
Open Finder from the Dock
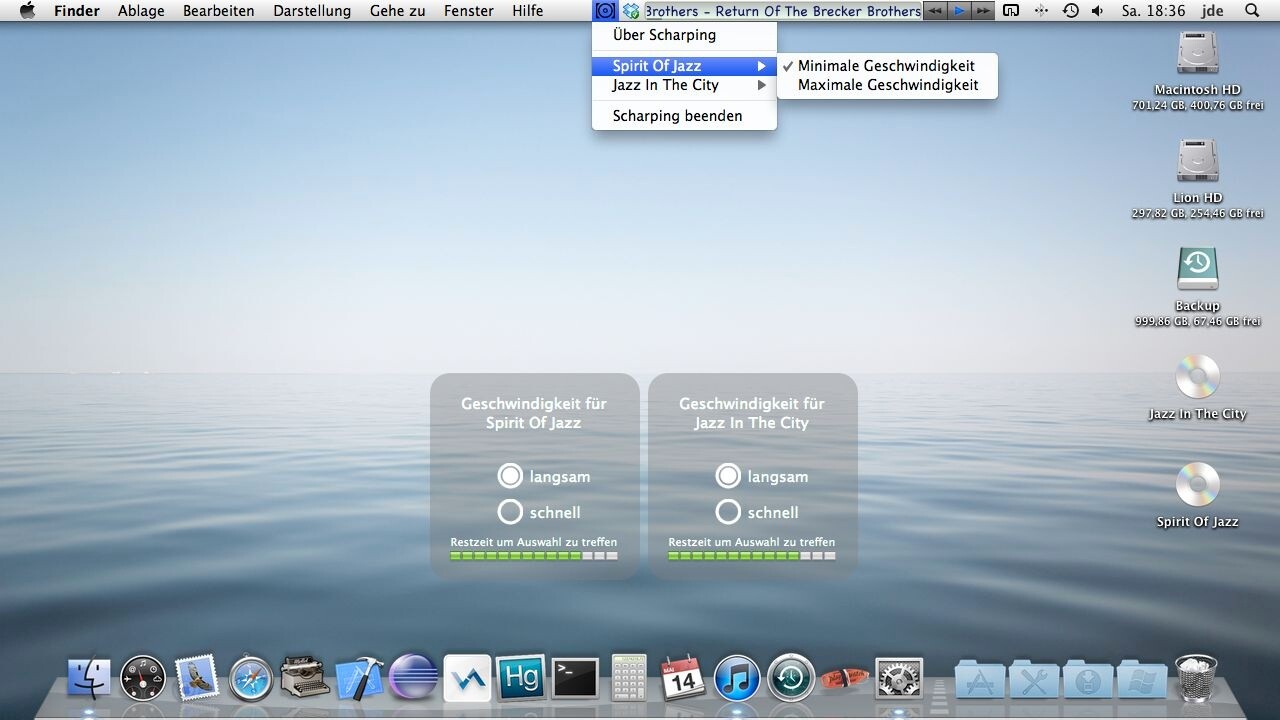point(89,678)
